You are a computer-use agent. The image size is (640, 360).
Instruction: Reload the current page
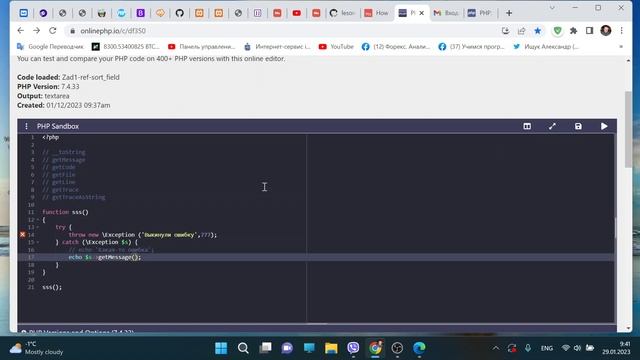point(53,31)
